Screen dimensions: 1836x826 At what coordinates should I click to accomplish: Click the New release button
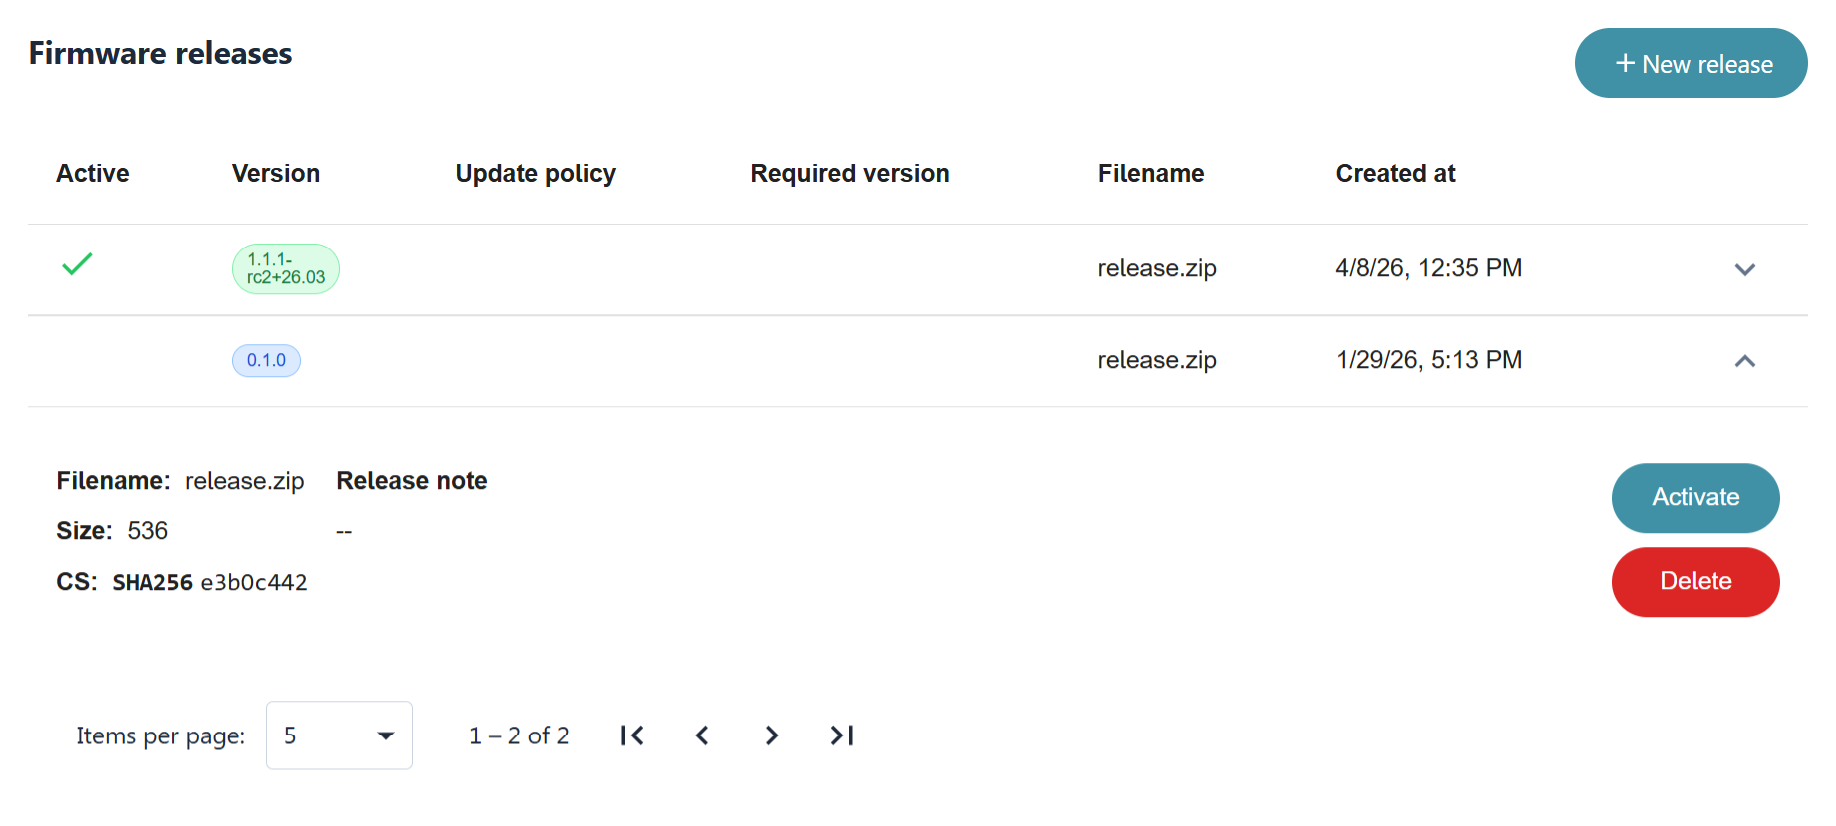click(x=1690, y=64)
